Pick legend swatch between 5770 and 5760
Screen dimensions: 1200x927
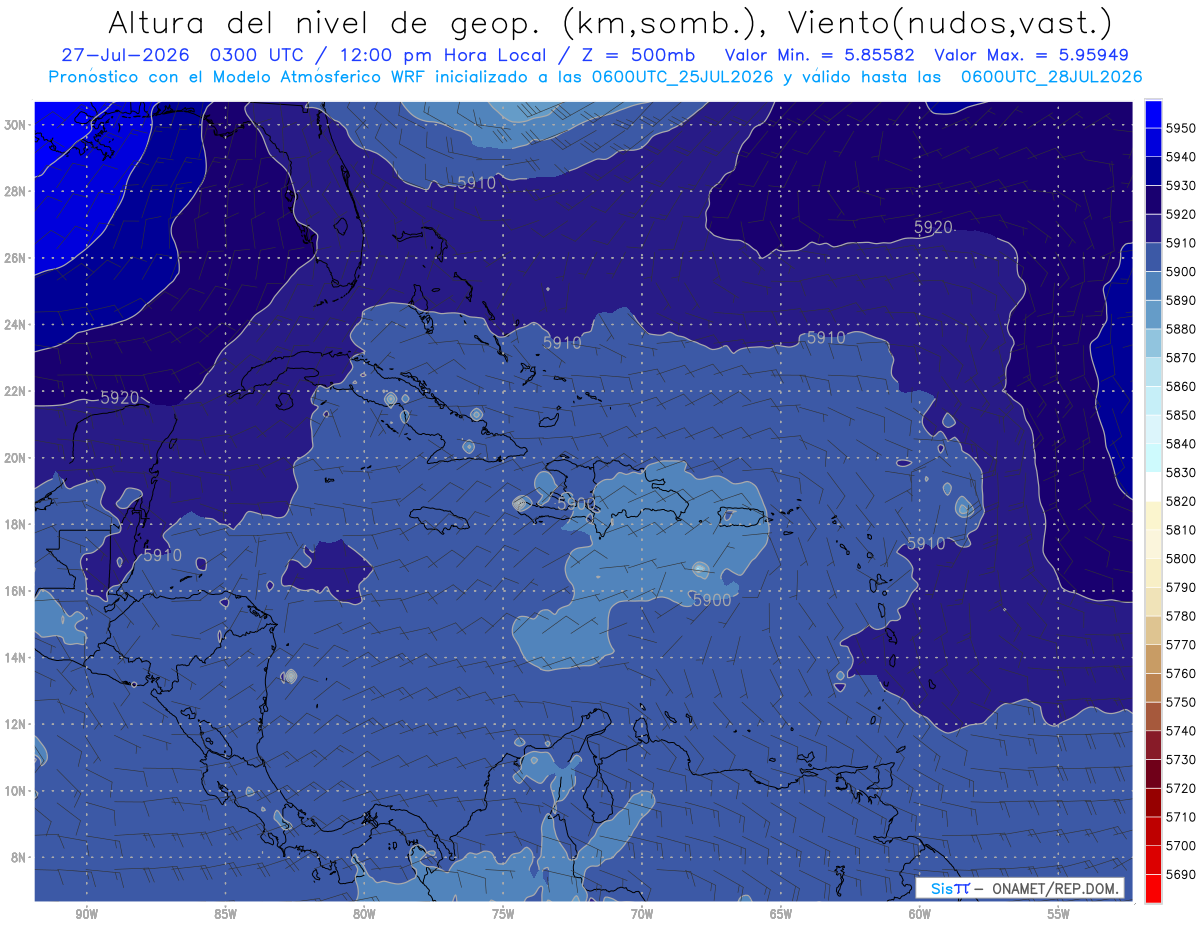(x=1153, y=659)
